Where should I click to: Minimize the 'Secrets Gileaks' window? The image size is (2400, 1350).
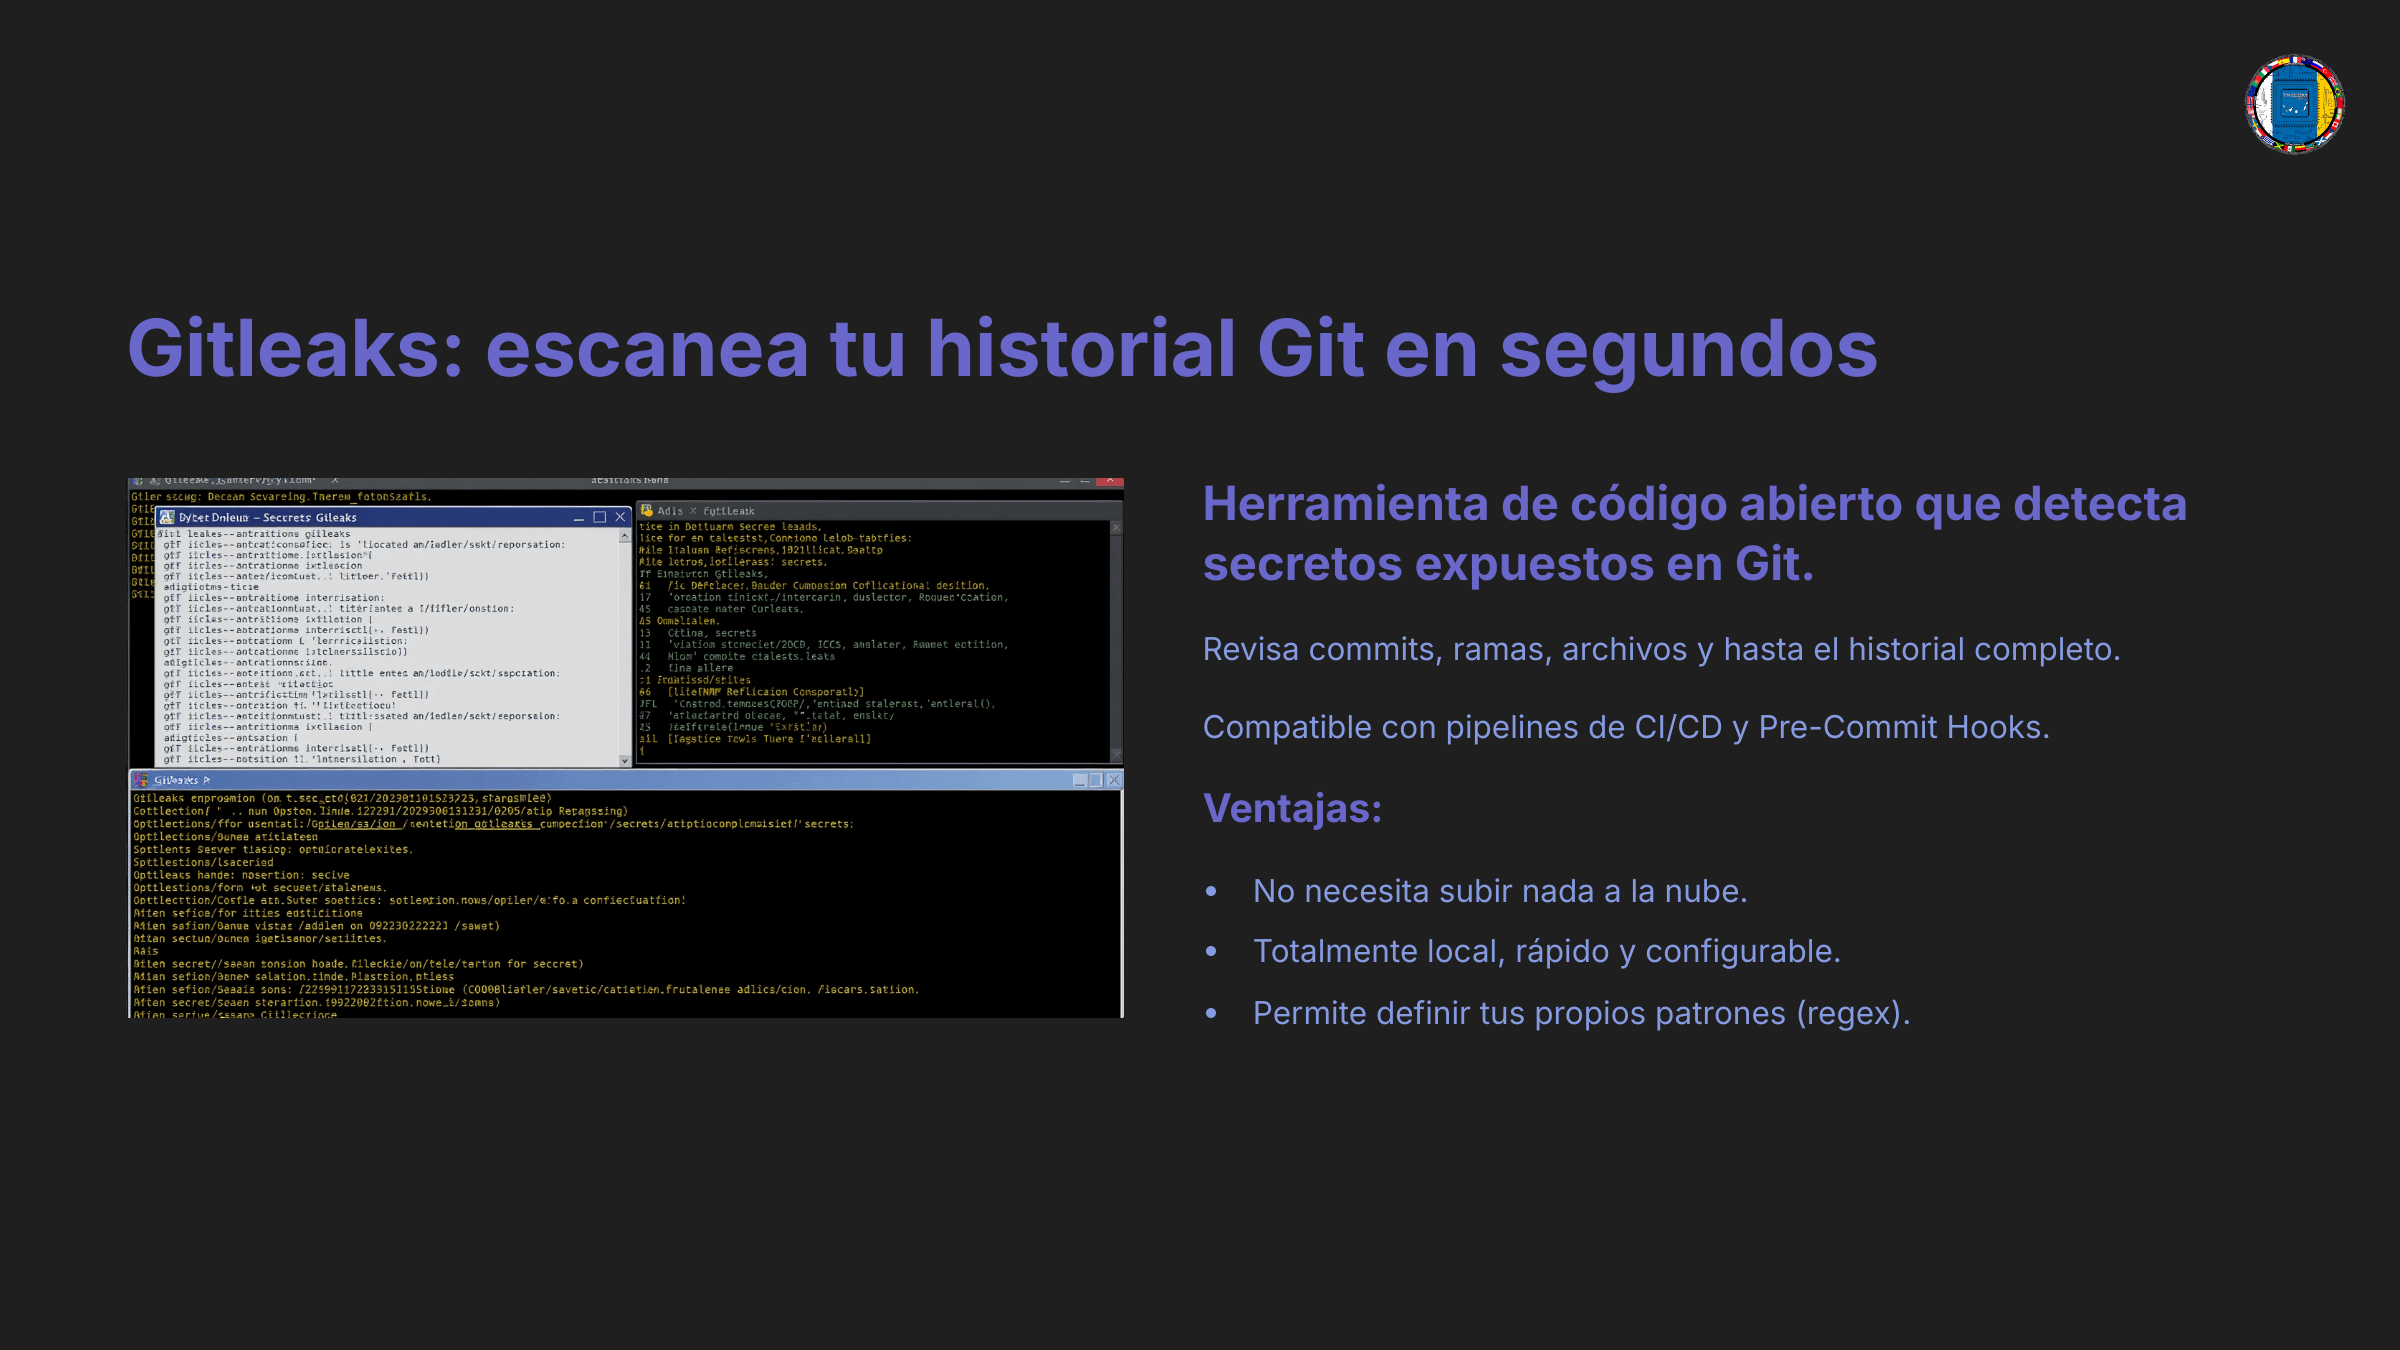(x=578, y=517)
